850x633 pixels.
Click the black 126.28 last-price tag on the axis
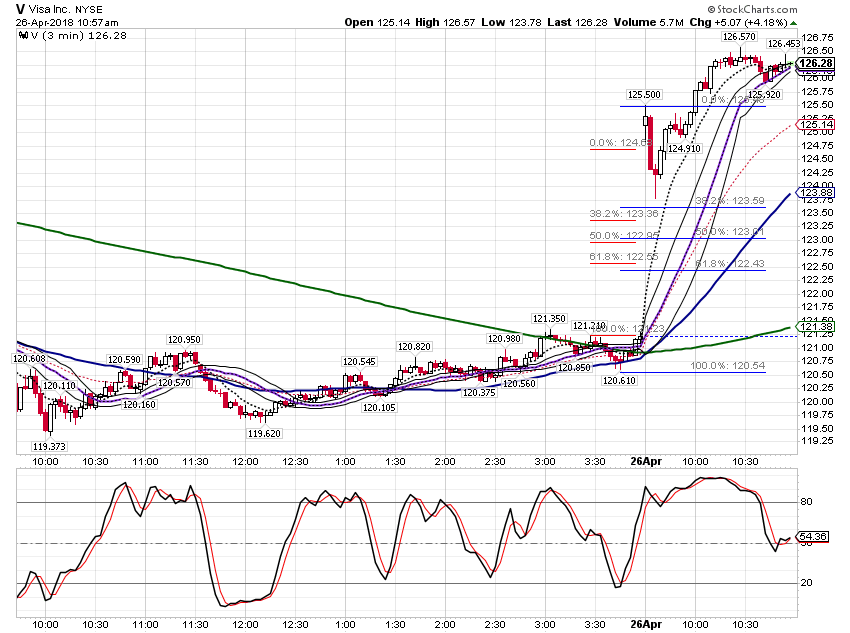(x=816, y=63)
